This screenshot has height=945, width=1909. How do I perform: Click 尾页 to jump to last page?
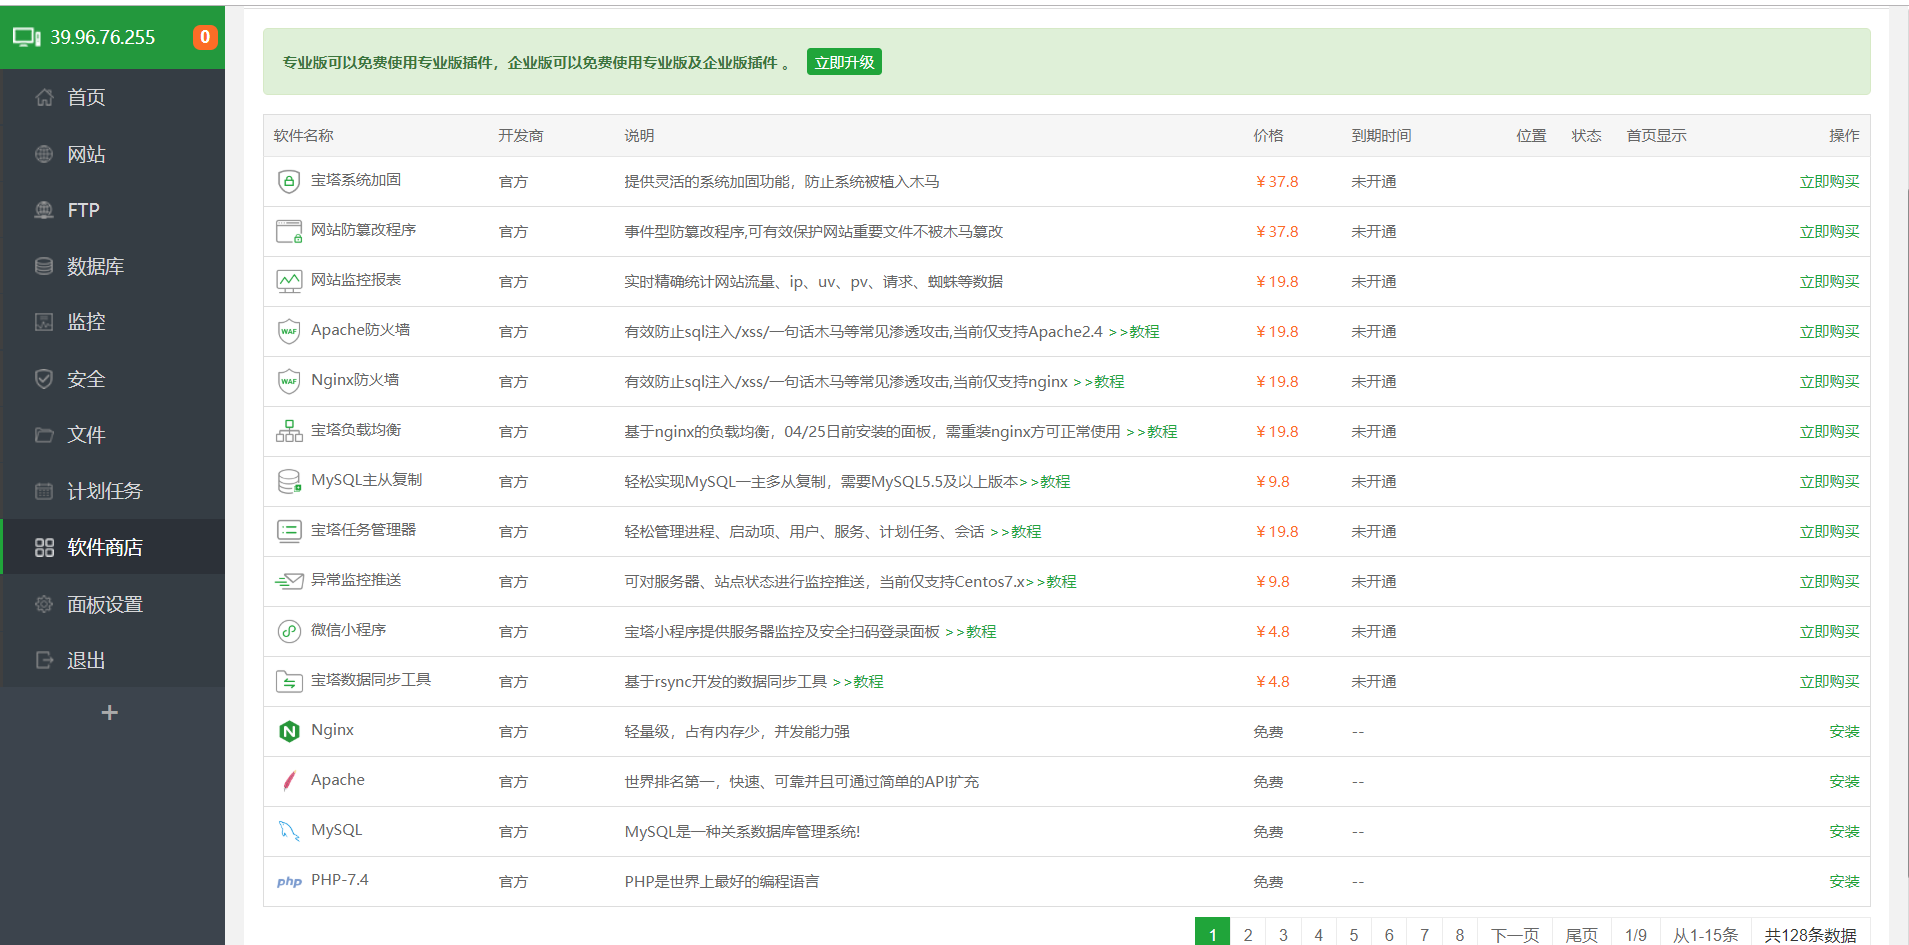coord(1581,934)
